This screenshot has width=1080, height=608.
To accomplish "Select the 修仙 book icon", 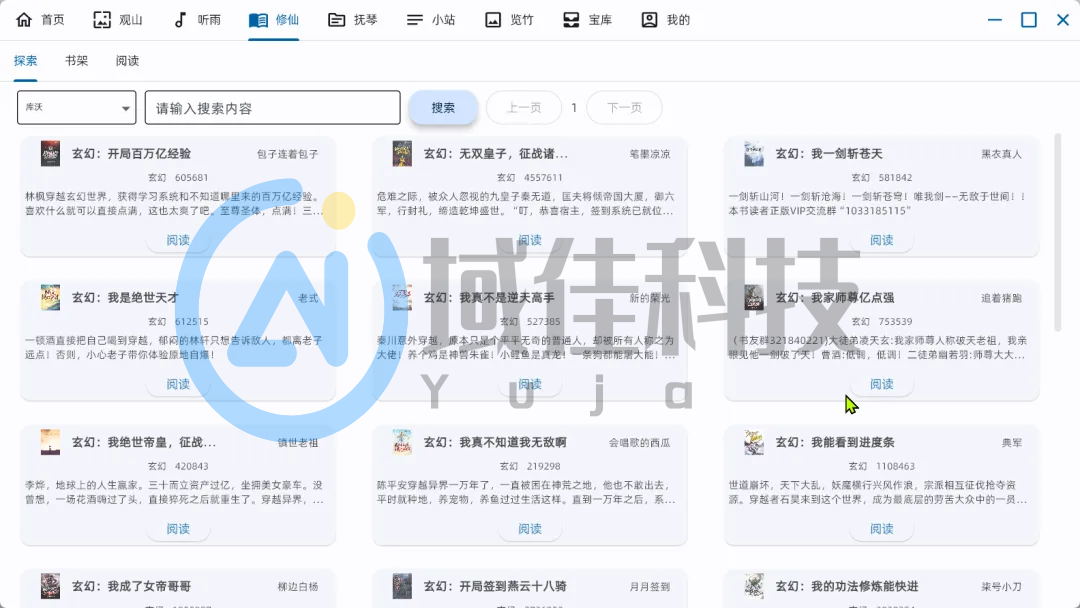I will point(258,20).
